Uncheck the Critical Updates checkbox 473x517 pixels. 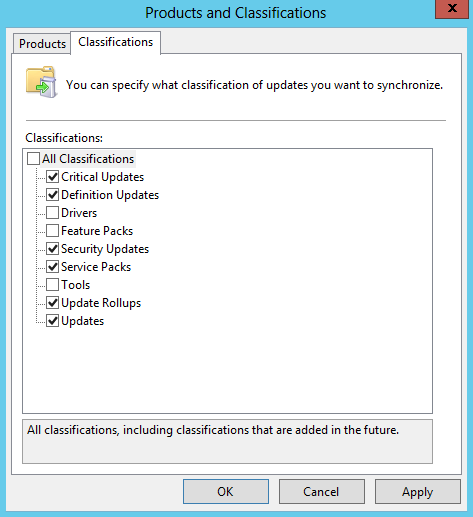click(53, 177)
